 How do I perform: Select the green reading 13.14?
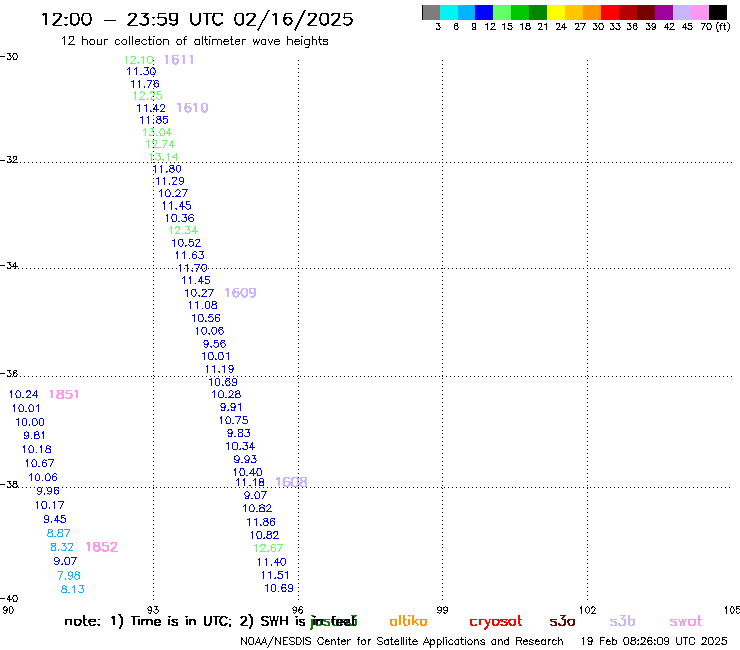(x=163, y=157)
